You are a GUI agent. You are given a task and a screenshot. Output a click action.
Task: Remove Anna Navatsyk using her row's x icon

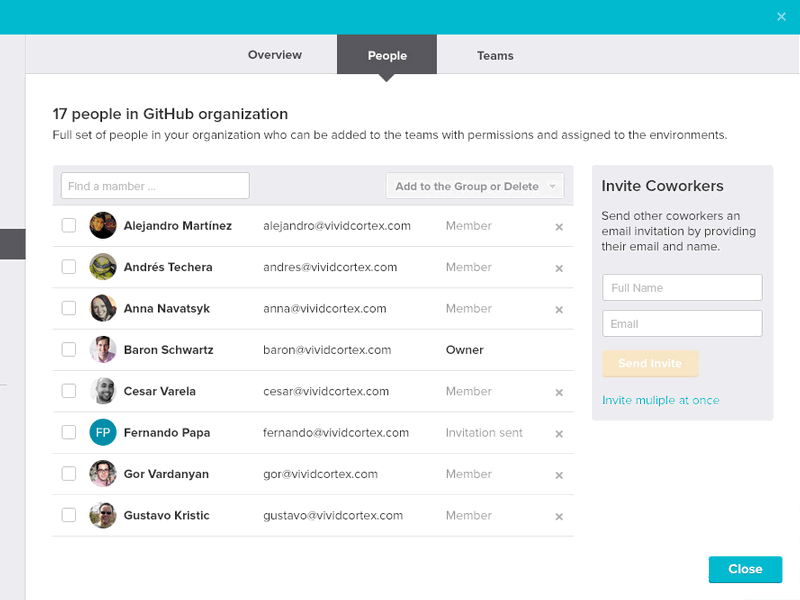pos(559,309)
